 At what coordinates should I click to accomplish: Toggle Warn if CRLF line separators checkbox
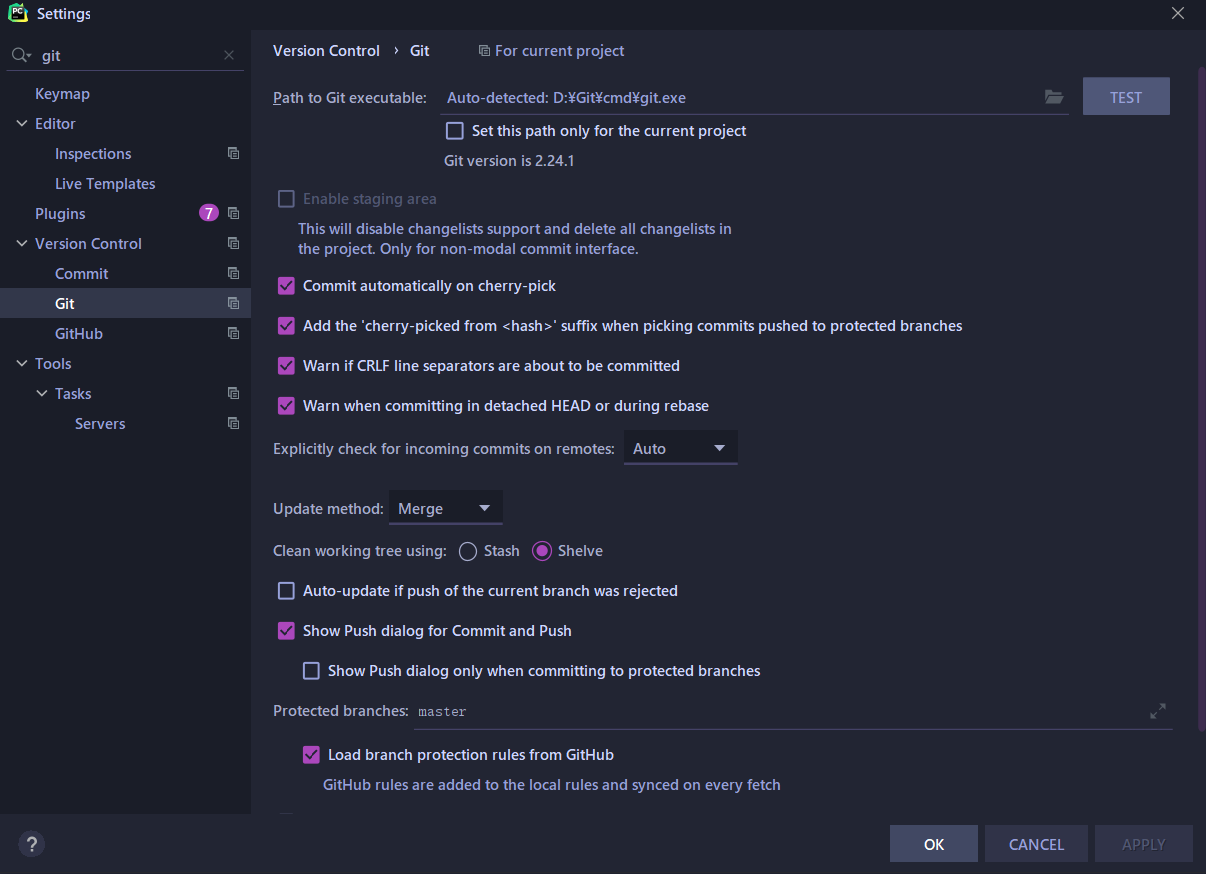[286, 366]
